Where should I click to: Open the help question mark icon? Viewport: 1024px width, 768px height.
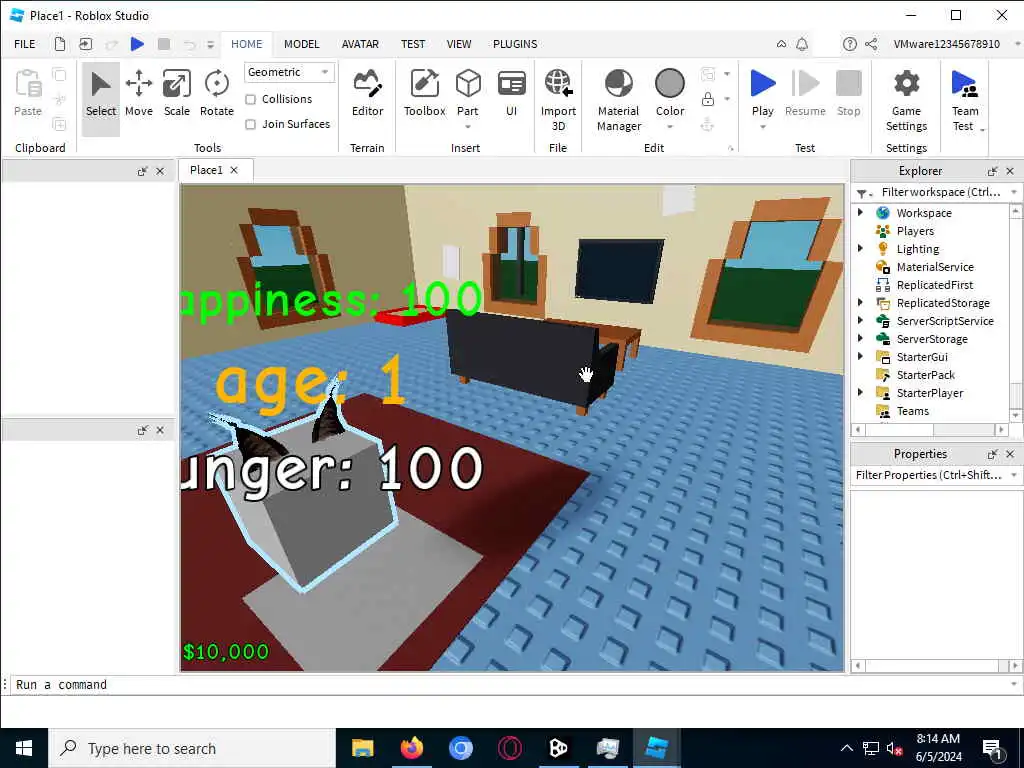pos(849,44)
